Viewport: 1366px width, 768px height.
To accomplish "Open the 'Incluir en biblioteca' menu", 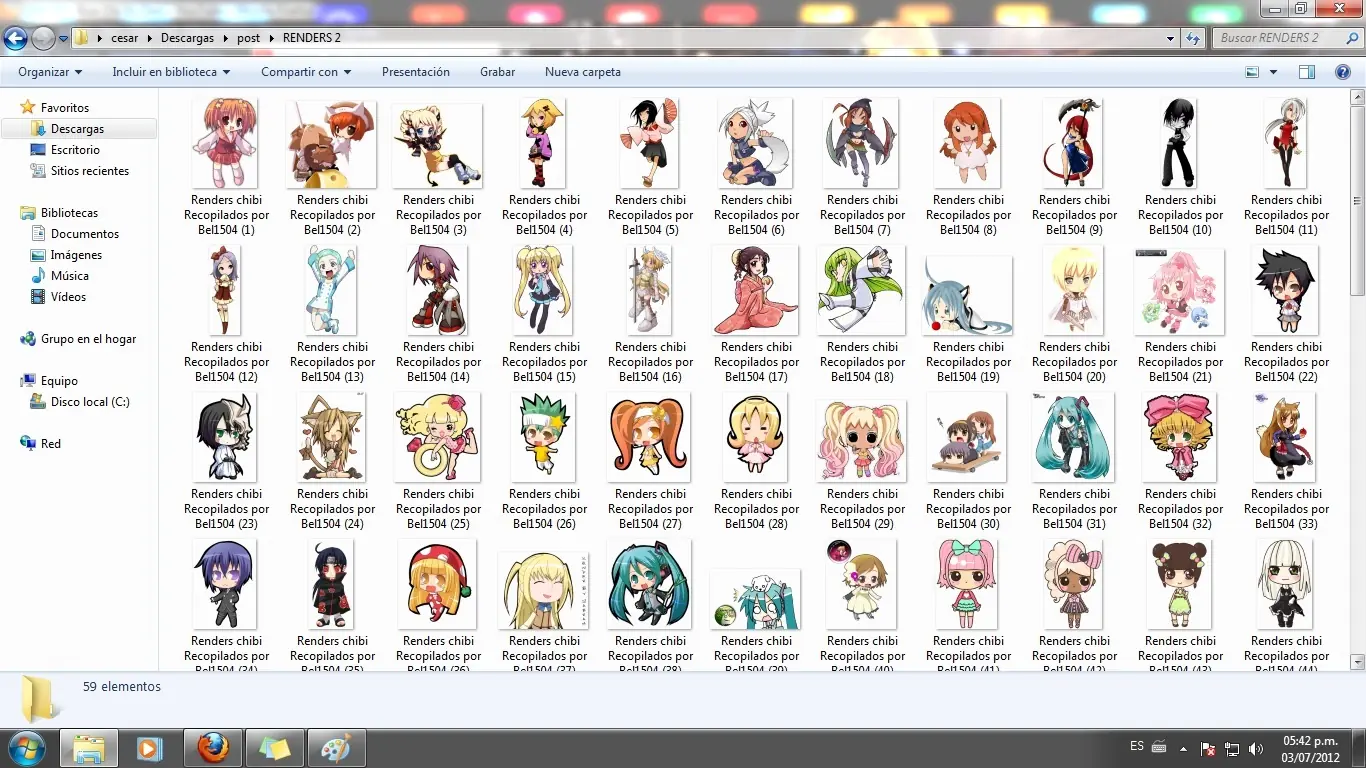I will (x=171, y=72).
